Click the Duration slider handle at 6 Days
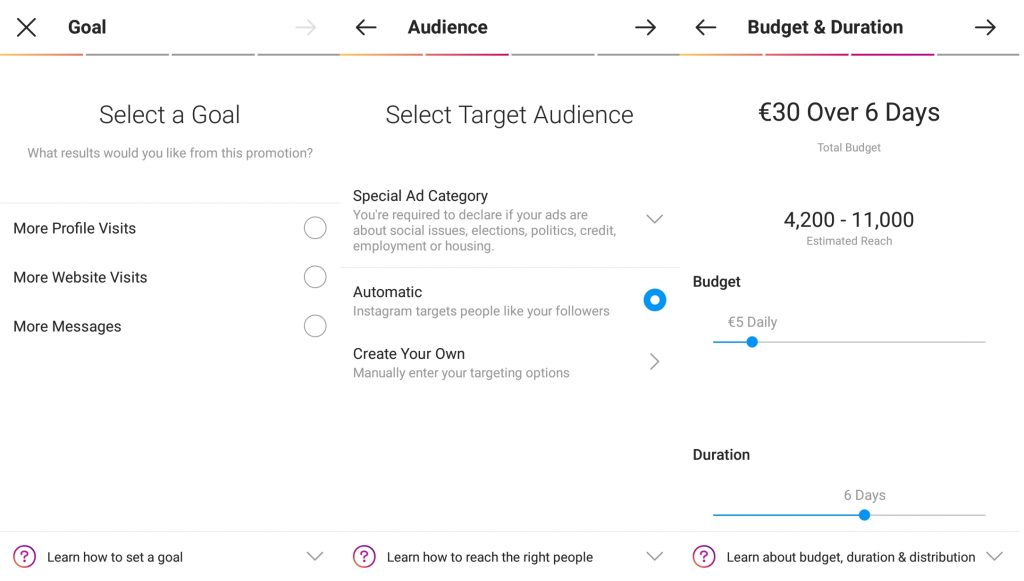The height and width of the screenshot is (581, 1024). coord(864,515)
